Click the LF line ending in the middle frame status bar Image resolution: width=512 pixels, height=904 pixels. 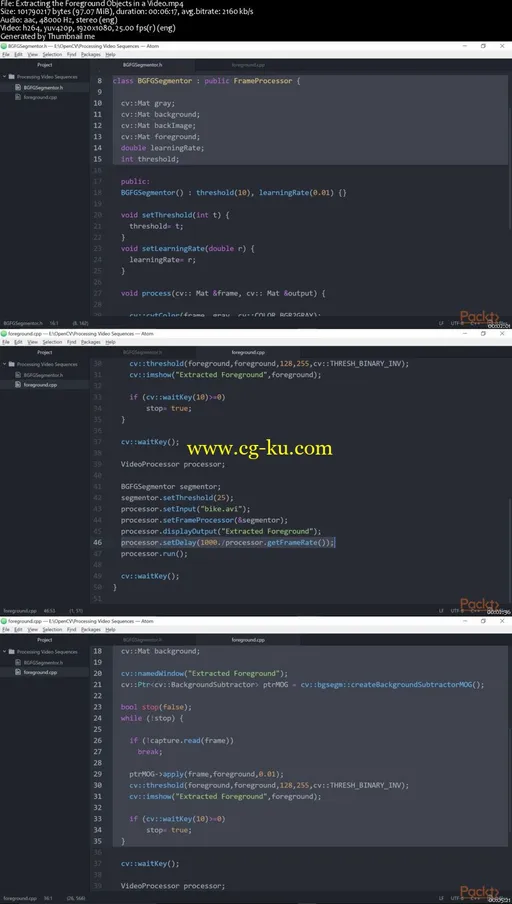click(441, 611)
